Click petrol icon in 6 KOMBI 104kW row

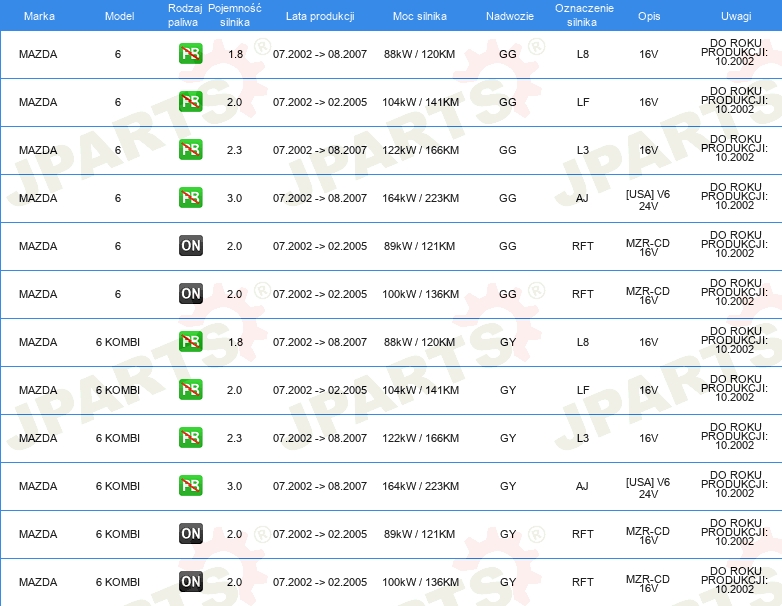pyautogui.click(x=191, y=389)
